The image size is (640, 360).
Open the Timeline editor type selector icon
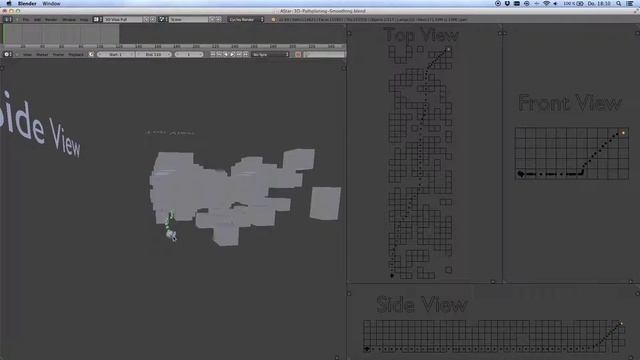click(x=7, y=54)
